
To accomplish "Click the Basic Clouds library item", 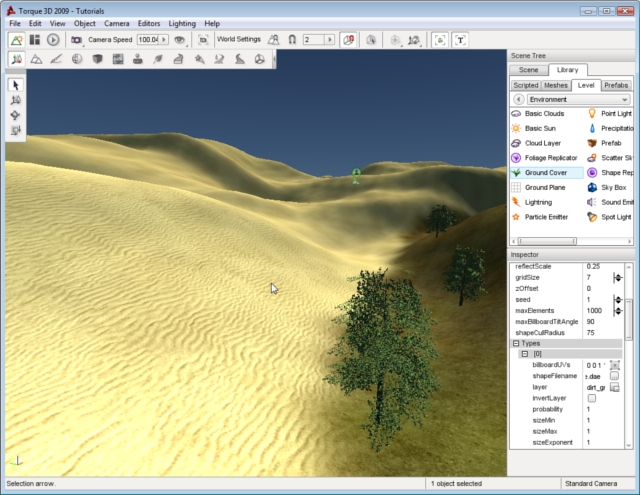I will (544, 114).
